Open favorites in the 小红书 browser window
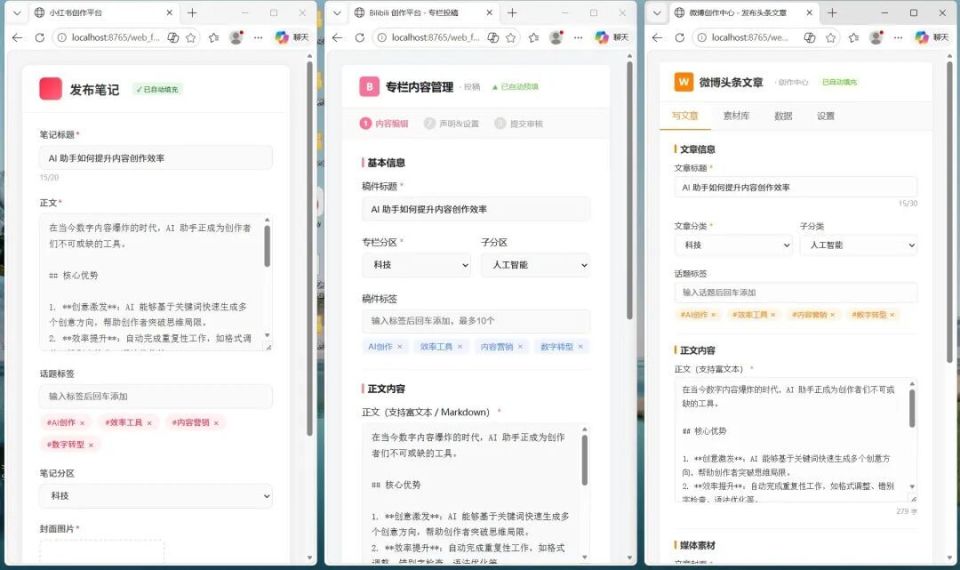Viewport: 960px width, 570px height. pos(214,38)
